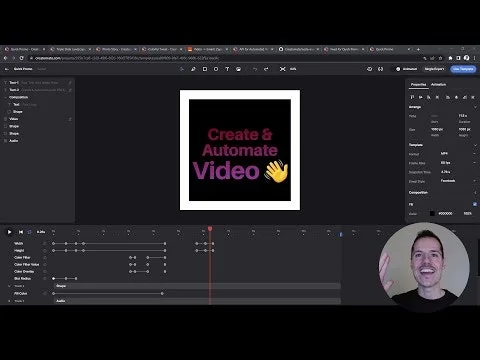Collapse the Template section
The width and height of the screenshot is (480, 360).
click(475, 145)
